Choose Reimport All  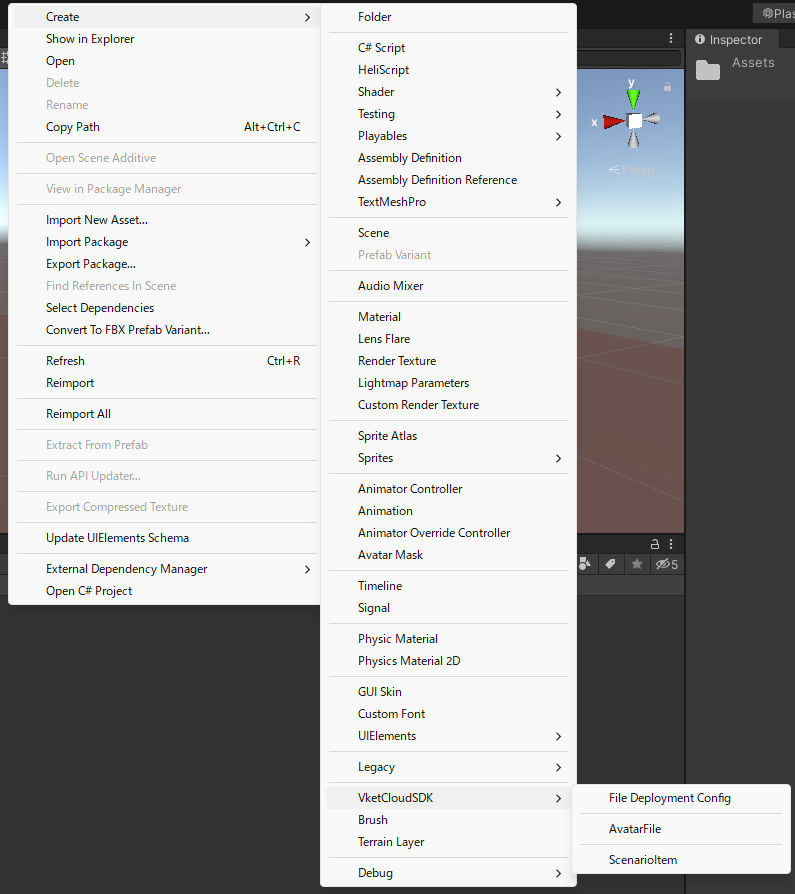[166, 414]
